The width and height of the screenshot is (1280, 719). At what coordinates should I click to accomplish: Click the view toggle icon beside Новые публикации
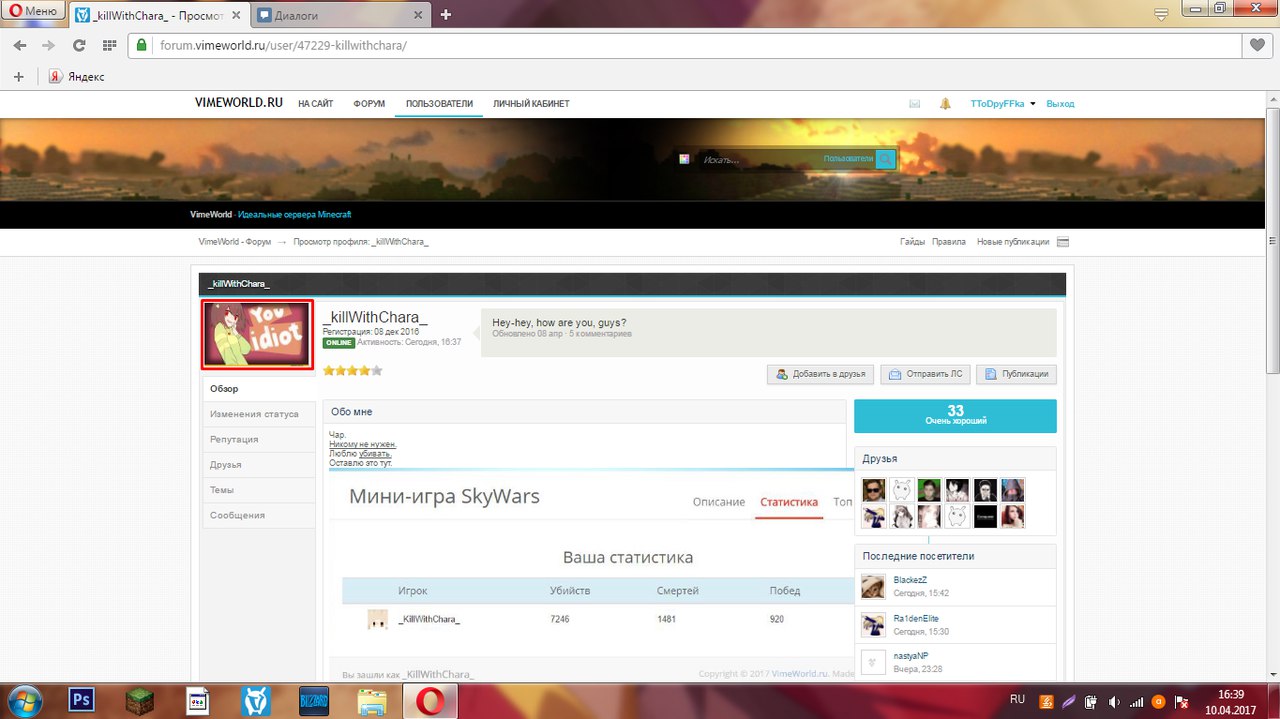click(1063, 242)
